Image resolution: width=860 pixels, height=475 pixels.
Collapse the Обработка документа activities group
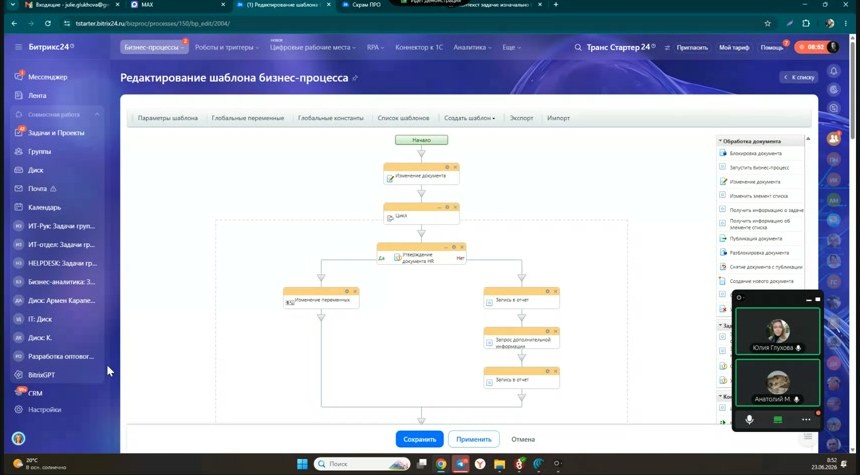coord(720,141)
